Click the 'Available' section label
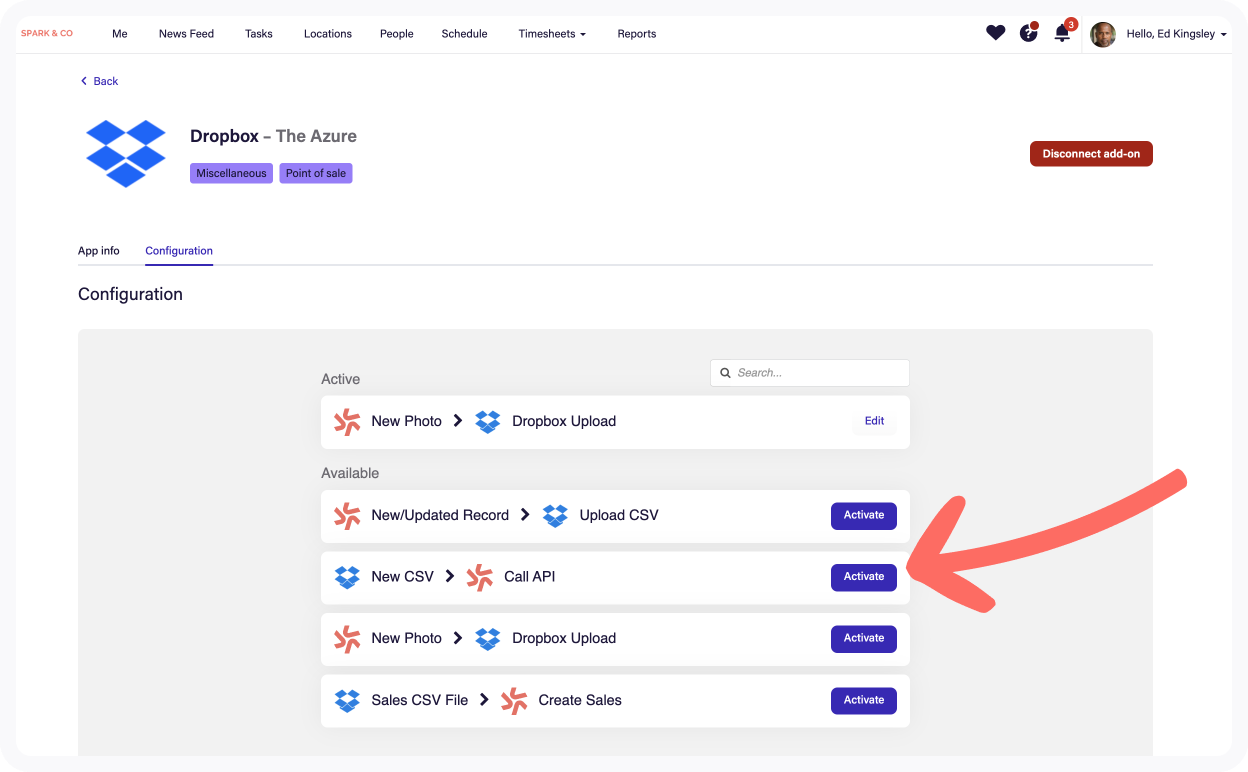The image size is (1248, 772). point(350,473)
